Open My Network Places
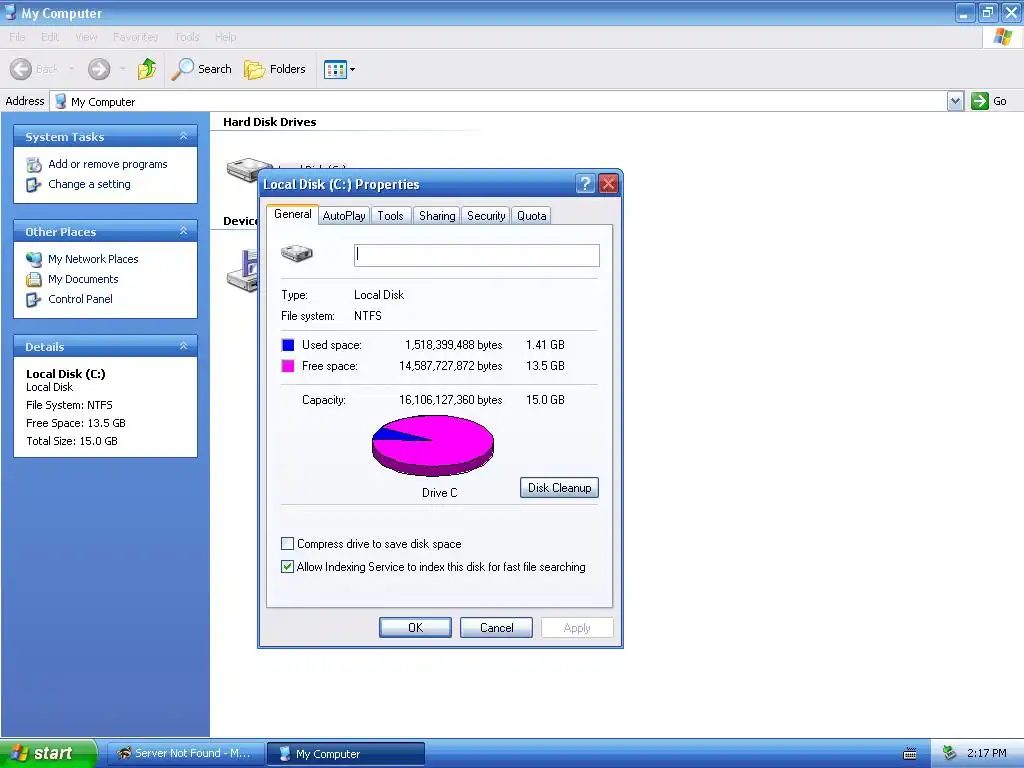This screenshot has height=768, width=1024. 93,259
